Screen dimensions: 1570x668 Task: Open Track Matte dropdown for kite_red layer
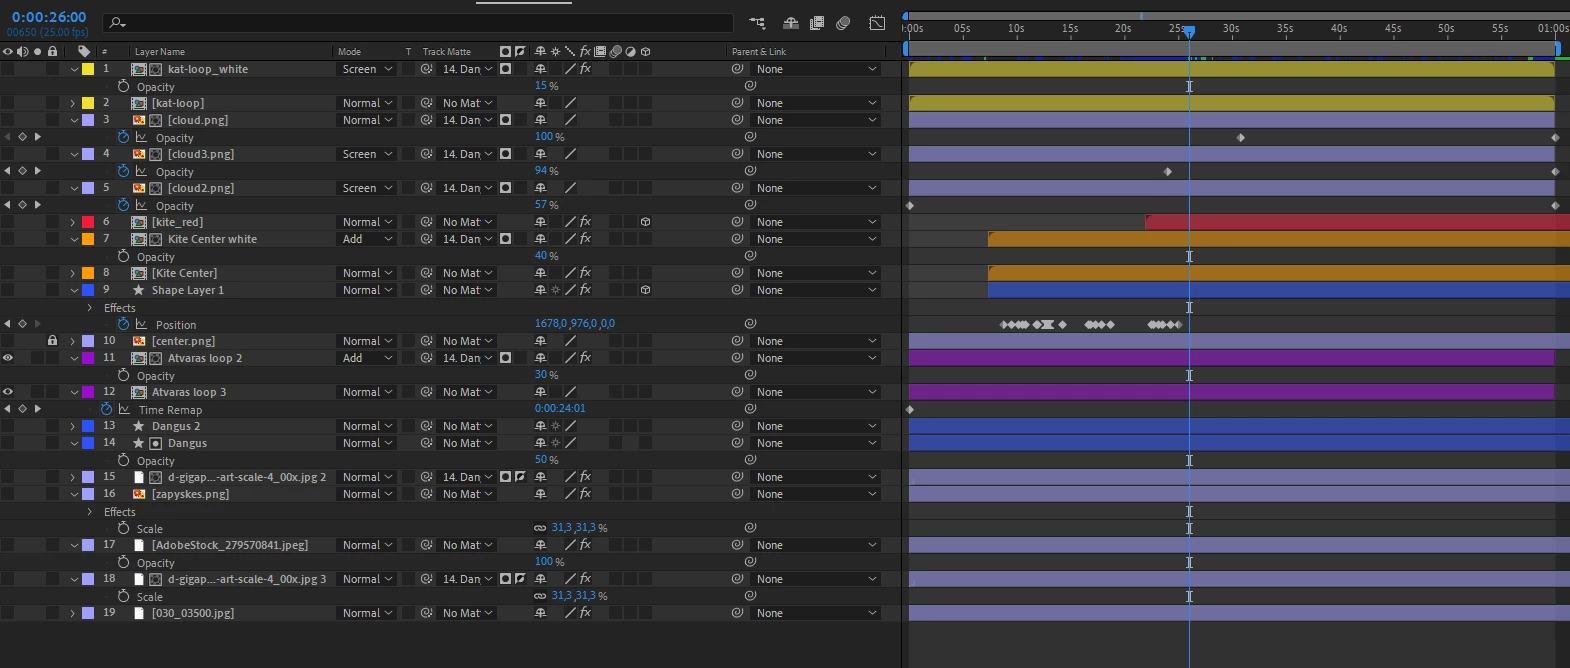point(467,222)
